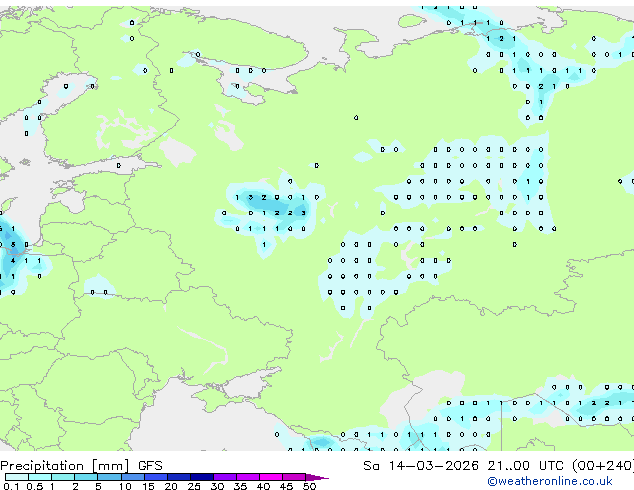Click the '25' legend scale label

[194, 486]
